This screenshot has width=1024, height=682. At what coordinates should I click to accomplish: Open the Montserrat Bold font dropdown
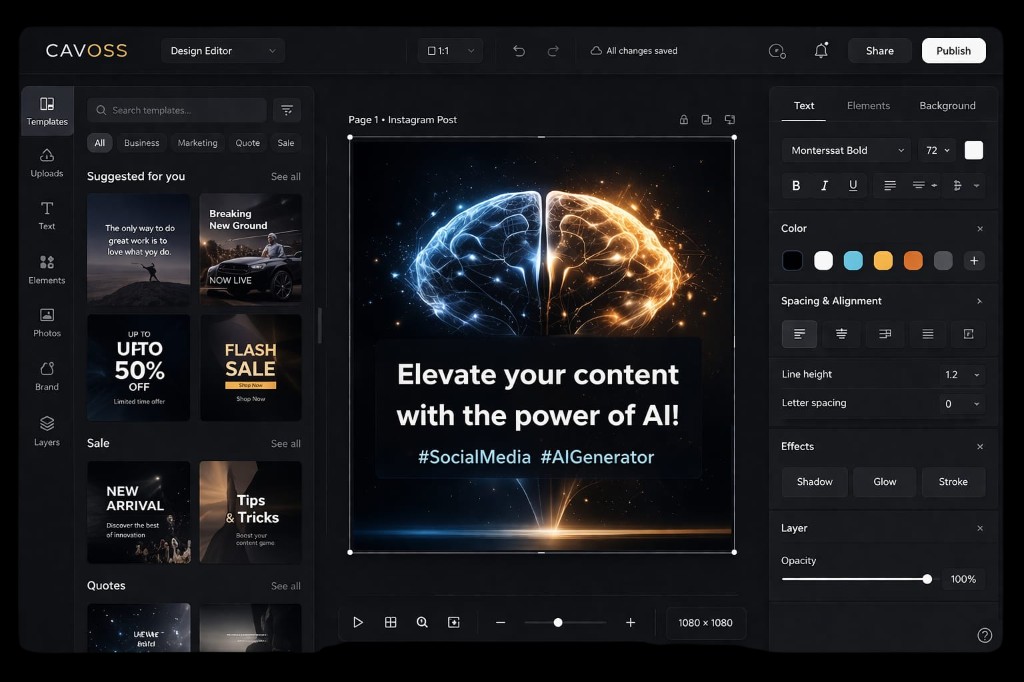point(845,150)
